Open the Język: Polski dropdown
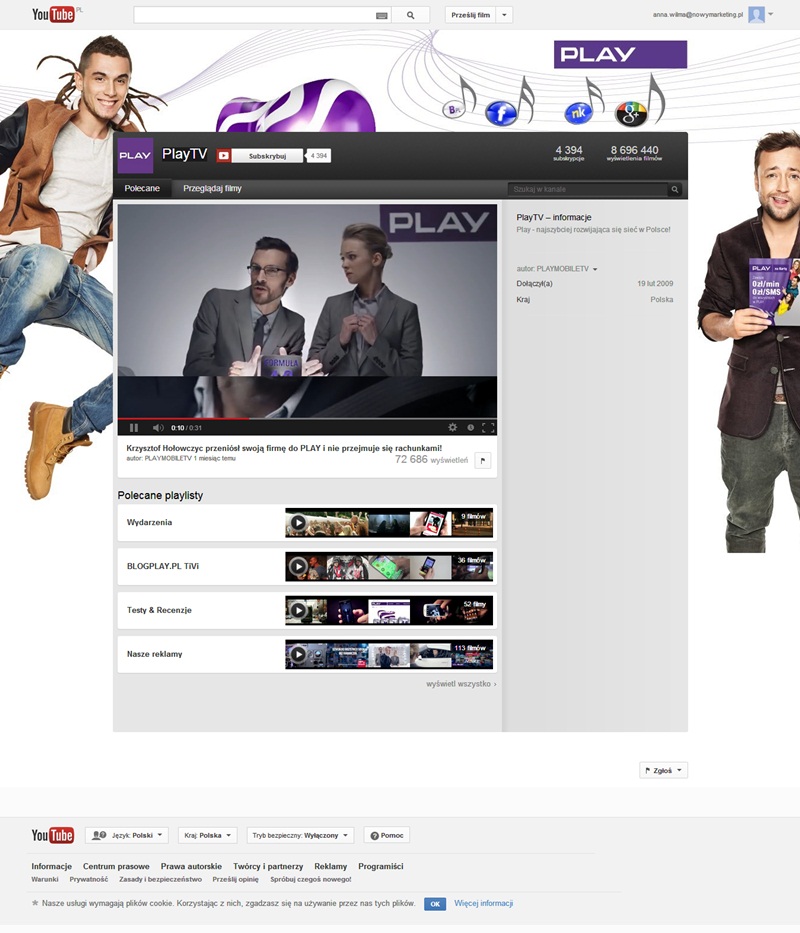Screen dimensions: 800x933 coord(127,835)
